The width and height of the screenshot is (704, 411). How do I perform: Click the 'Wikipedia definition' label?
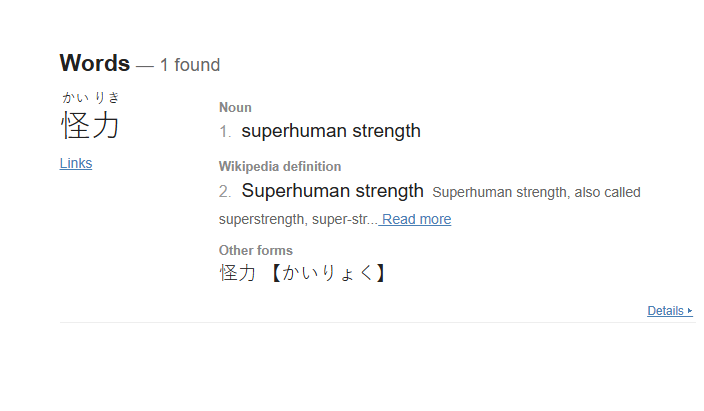point(279,166)
